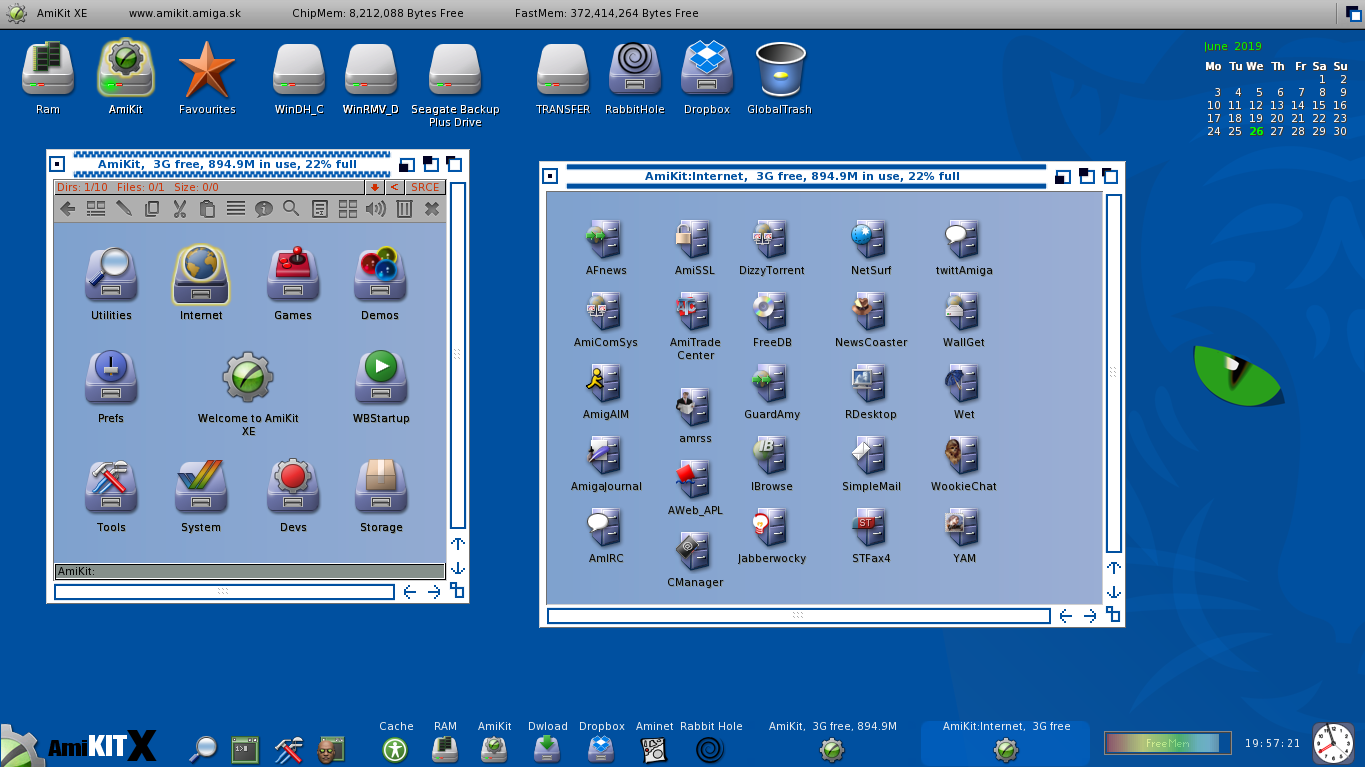1365x767 pixels.
Task: Toggle the speaker sound icon
Action: [x=376, y=209]
